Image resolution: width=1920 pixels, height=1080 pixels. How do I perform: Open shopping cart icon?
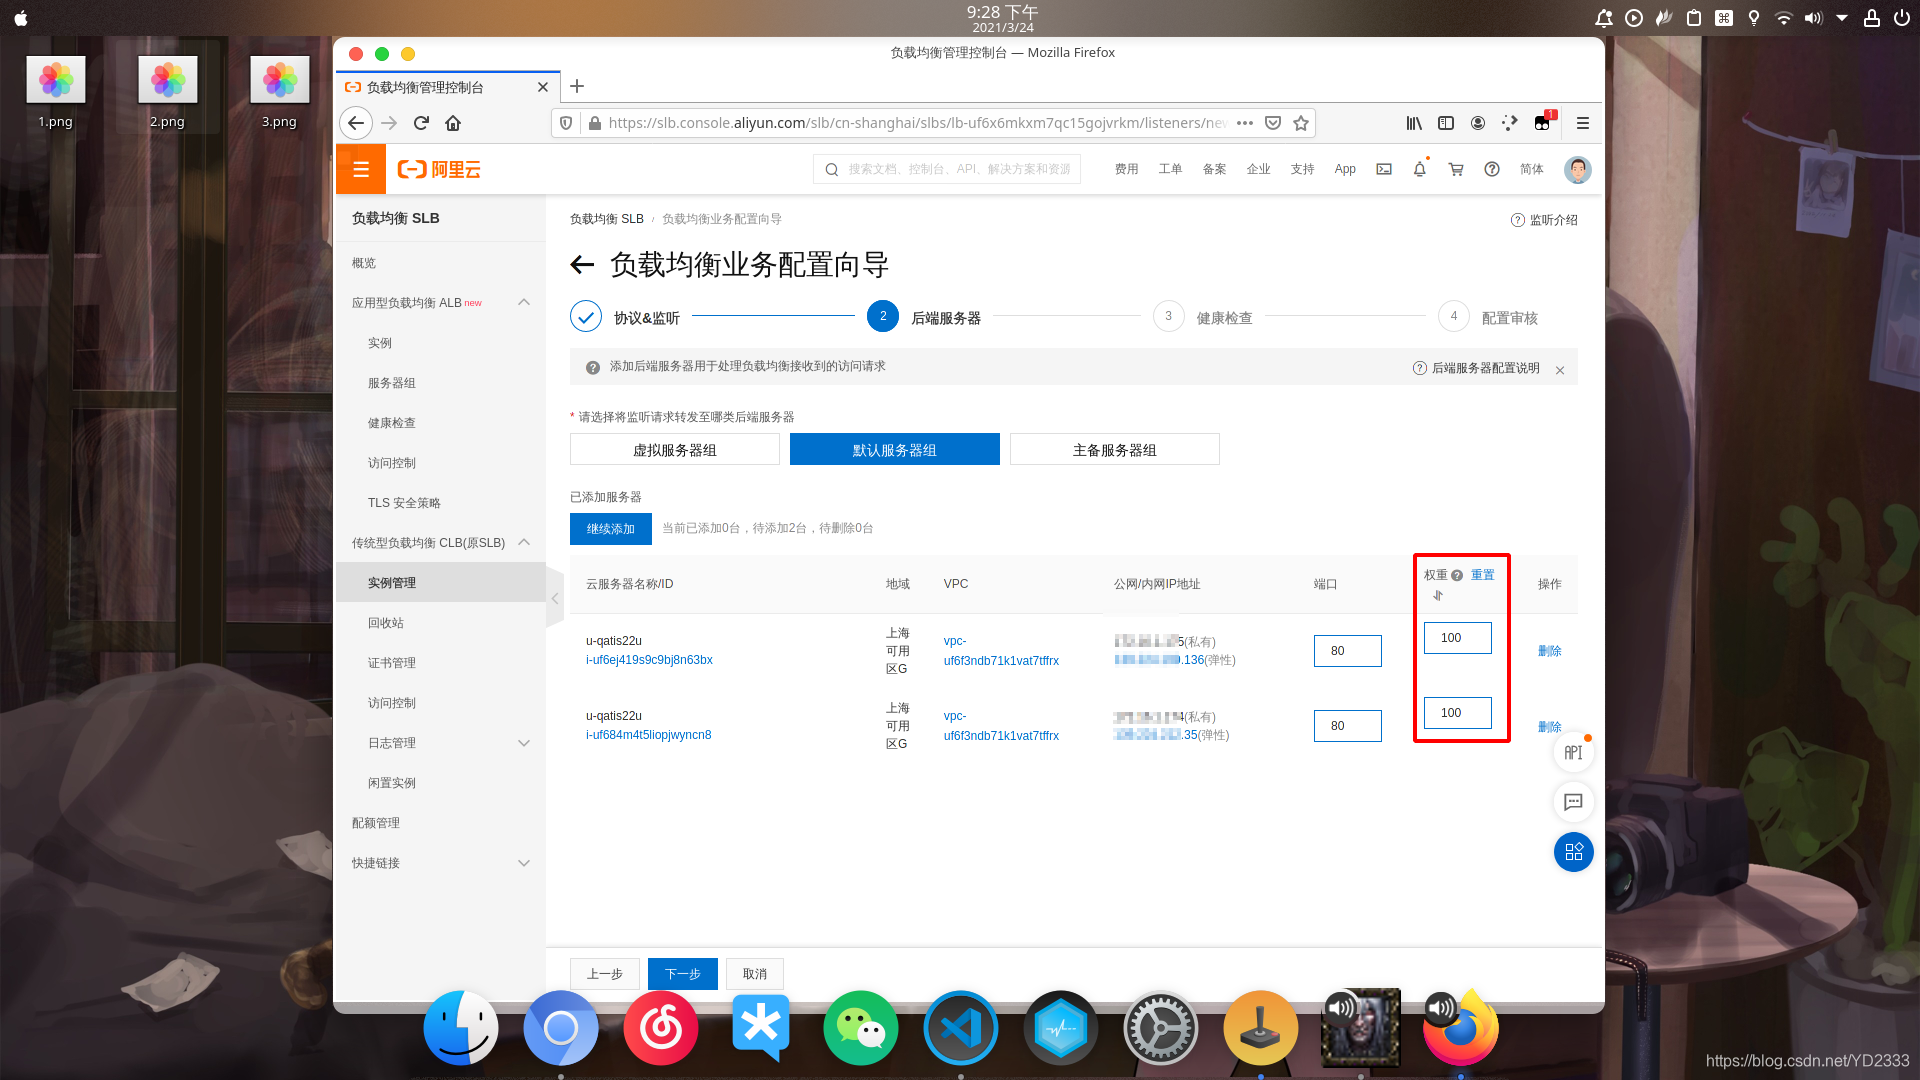[1456, 169]
